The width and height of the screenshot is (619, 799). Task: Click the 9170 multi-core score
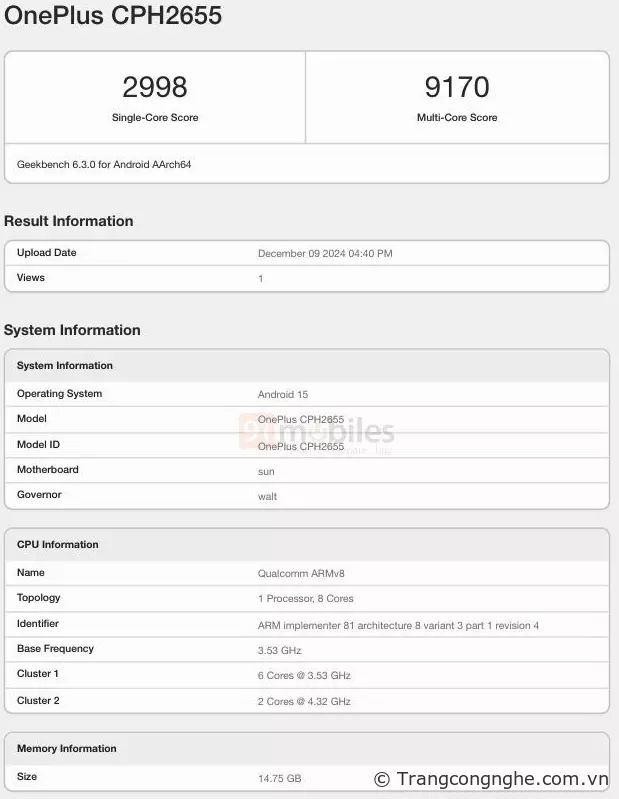[x=457, y=87]
